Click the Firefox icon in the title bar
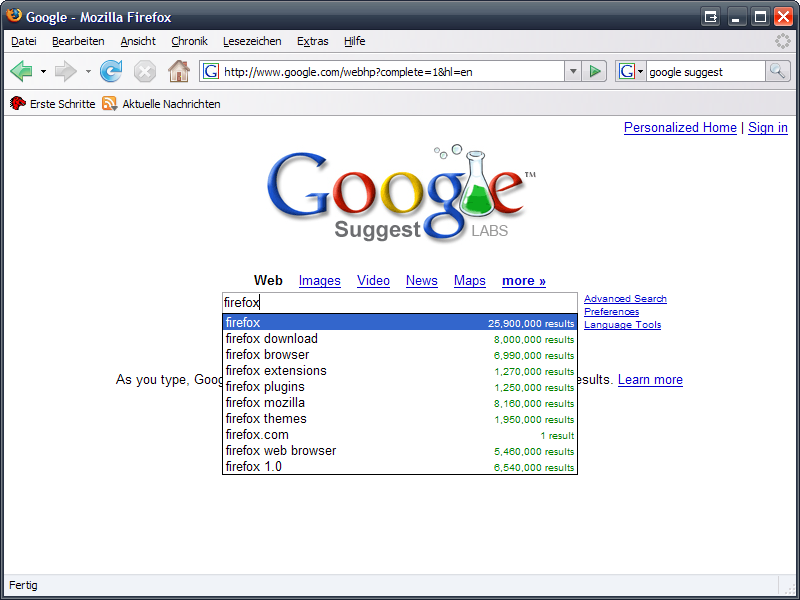800x600 pixels. click(x=14, y=16)
